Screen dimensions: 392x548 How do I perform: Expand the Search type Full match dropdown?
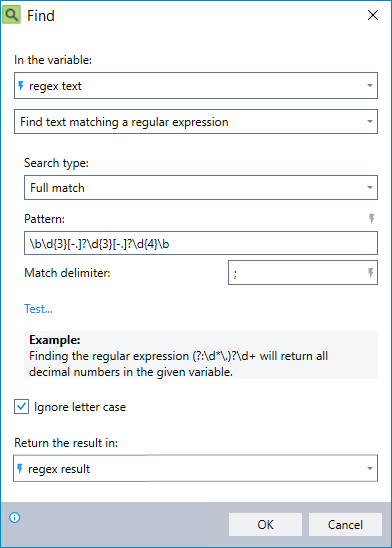201,188
